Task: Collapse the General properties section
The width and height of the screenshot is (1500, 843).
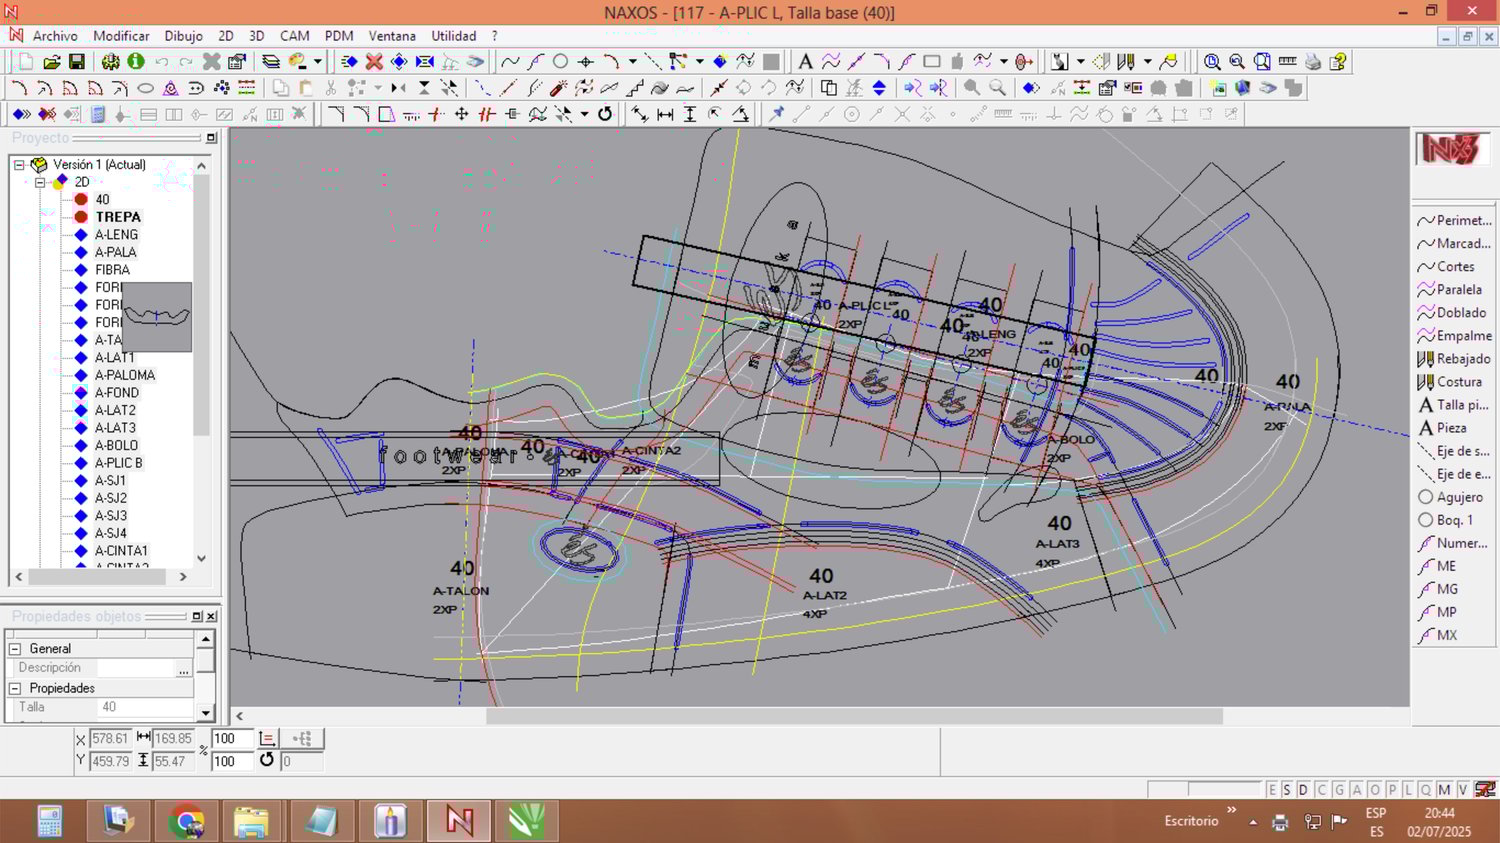Action: [16, 649]
